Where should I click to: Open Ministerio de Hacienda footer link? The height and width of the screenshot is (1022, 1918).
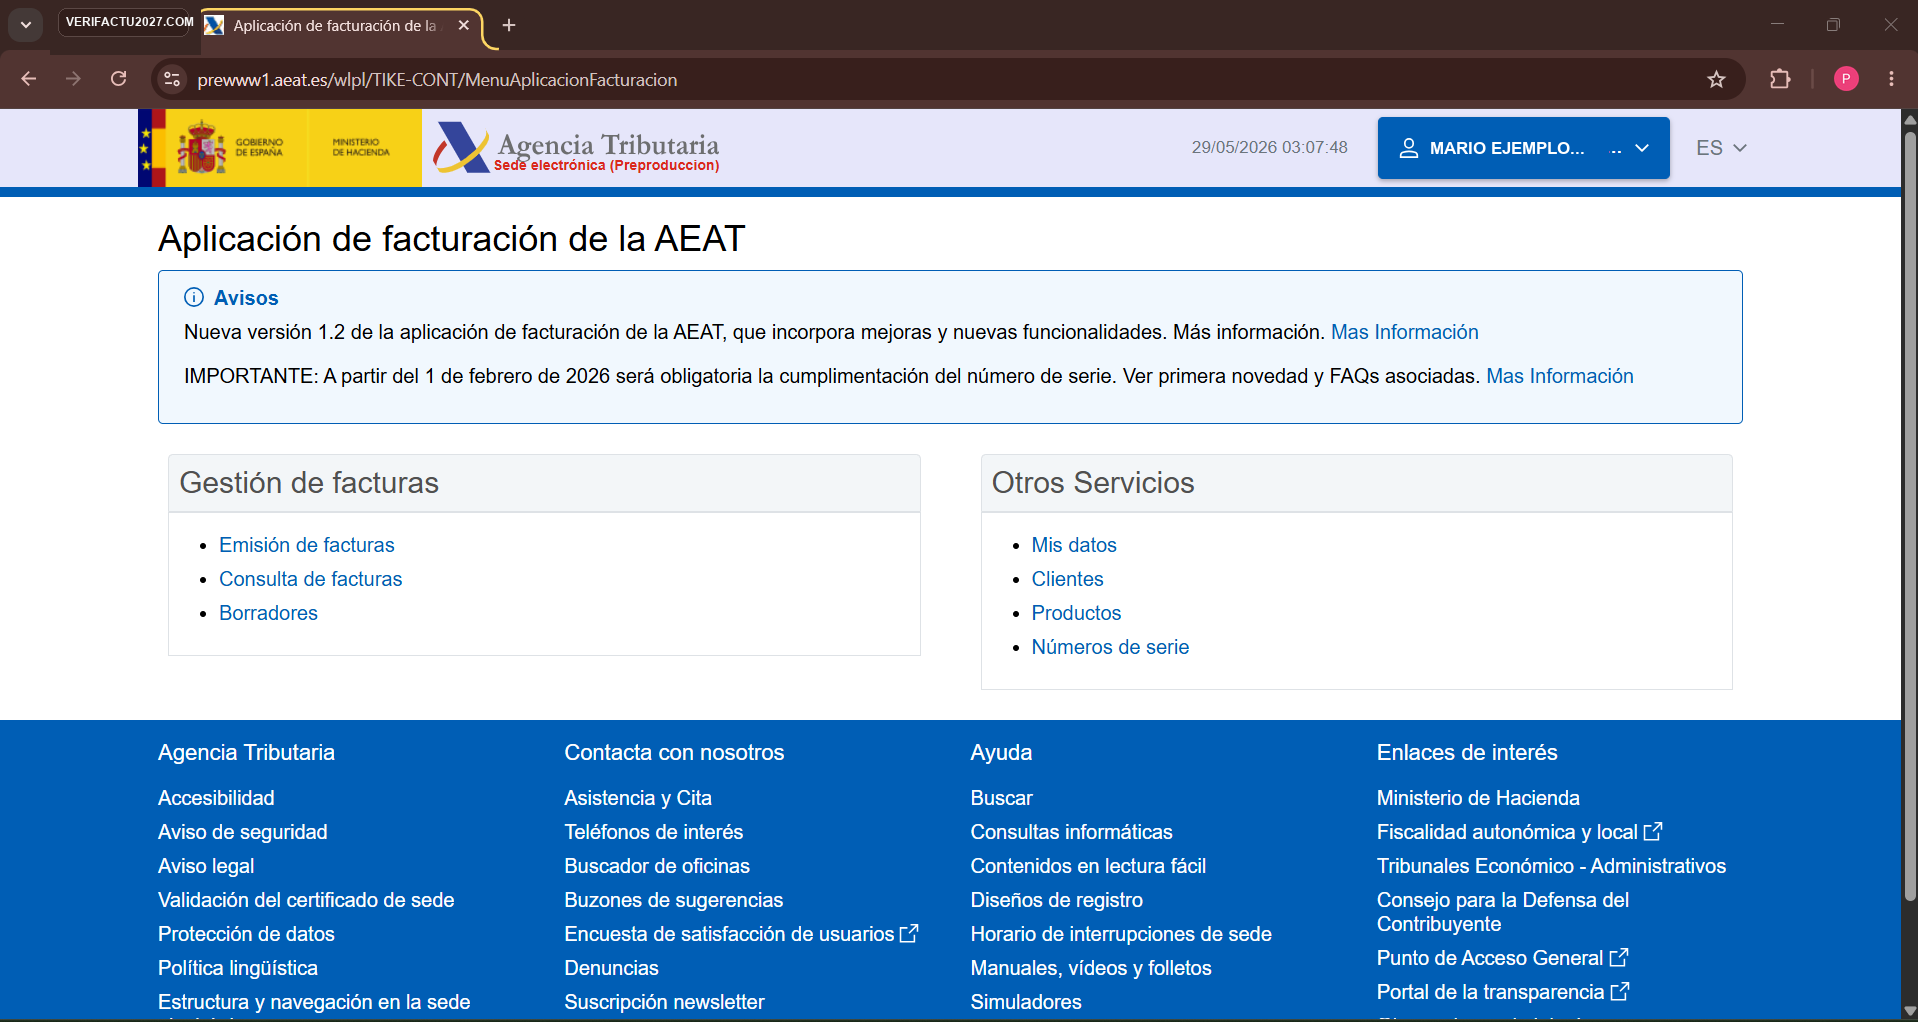(1478, 798)
